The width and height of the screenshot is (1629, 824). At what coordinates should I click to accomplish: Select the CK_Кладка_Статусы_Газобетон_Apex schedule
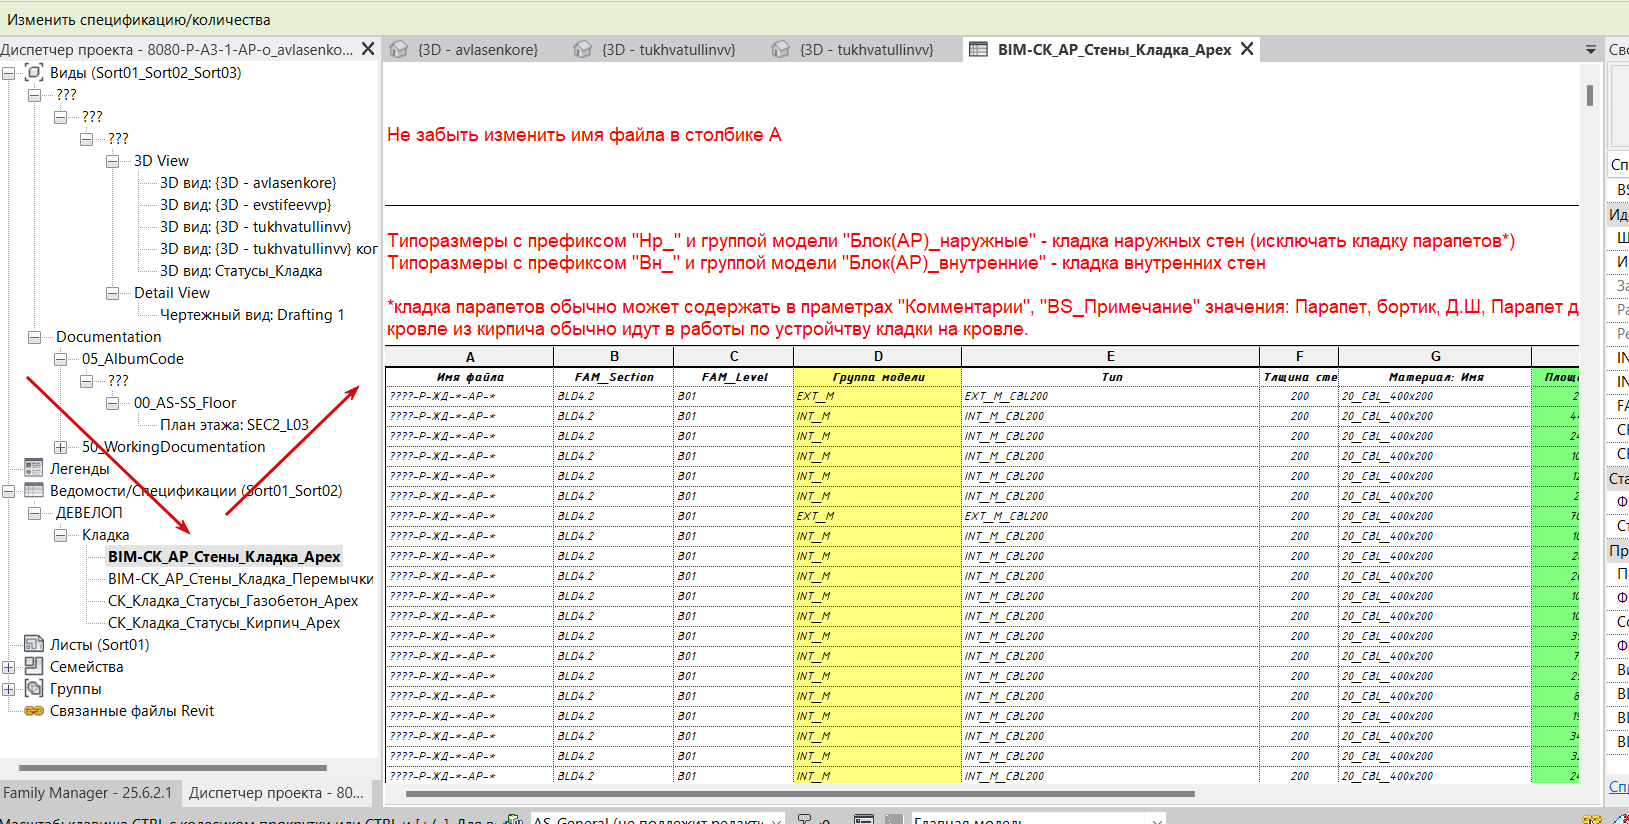[x=233, y=600]
